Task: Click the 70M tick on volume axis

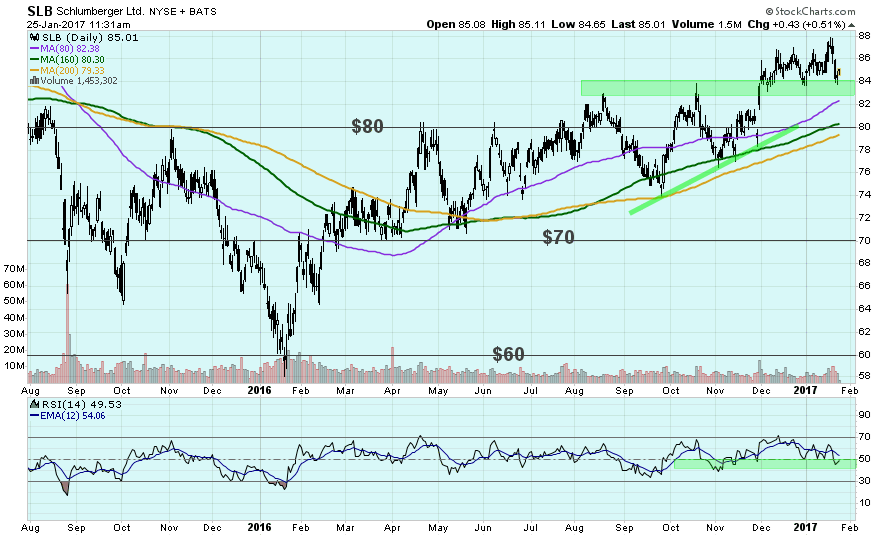Action: click(14, 269)
